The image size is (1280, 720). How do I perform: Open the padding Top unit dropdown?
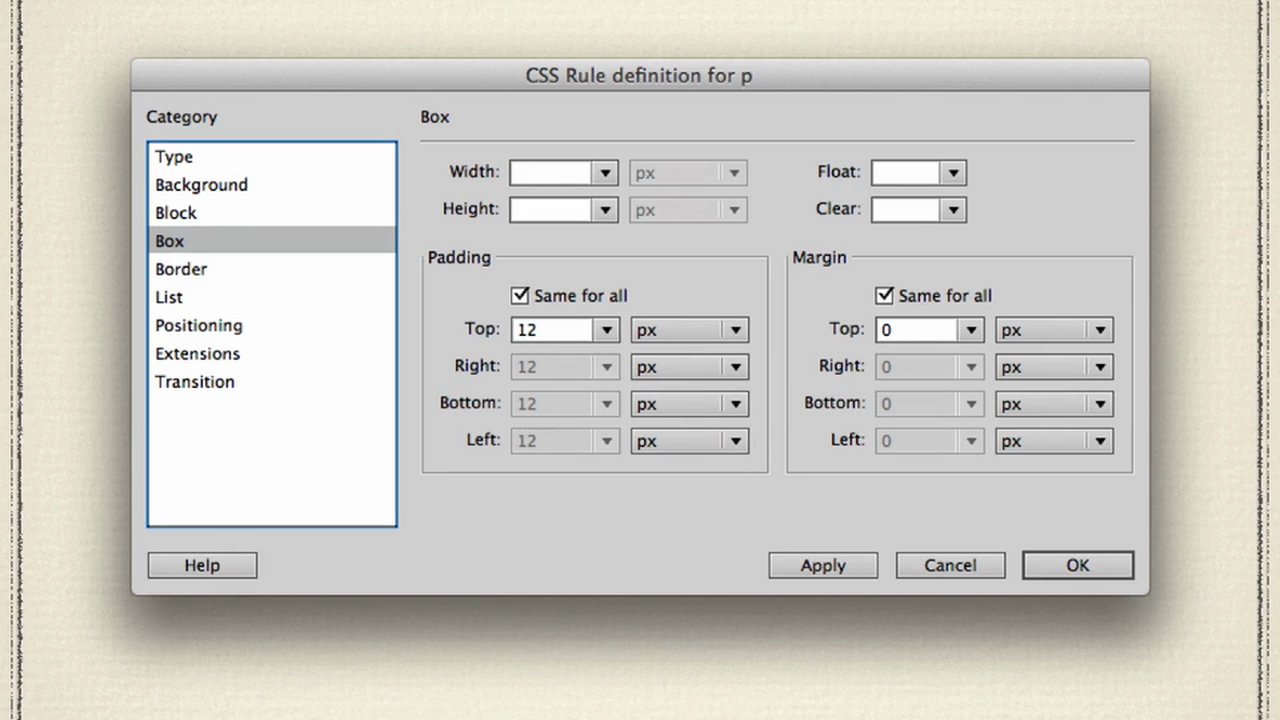coord(734,330)
